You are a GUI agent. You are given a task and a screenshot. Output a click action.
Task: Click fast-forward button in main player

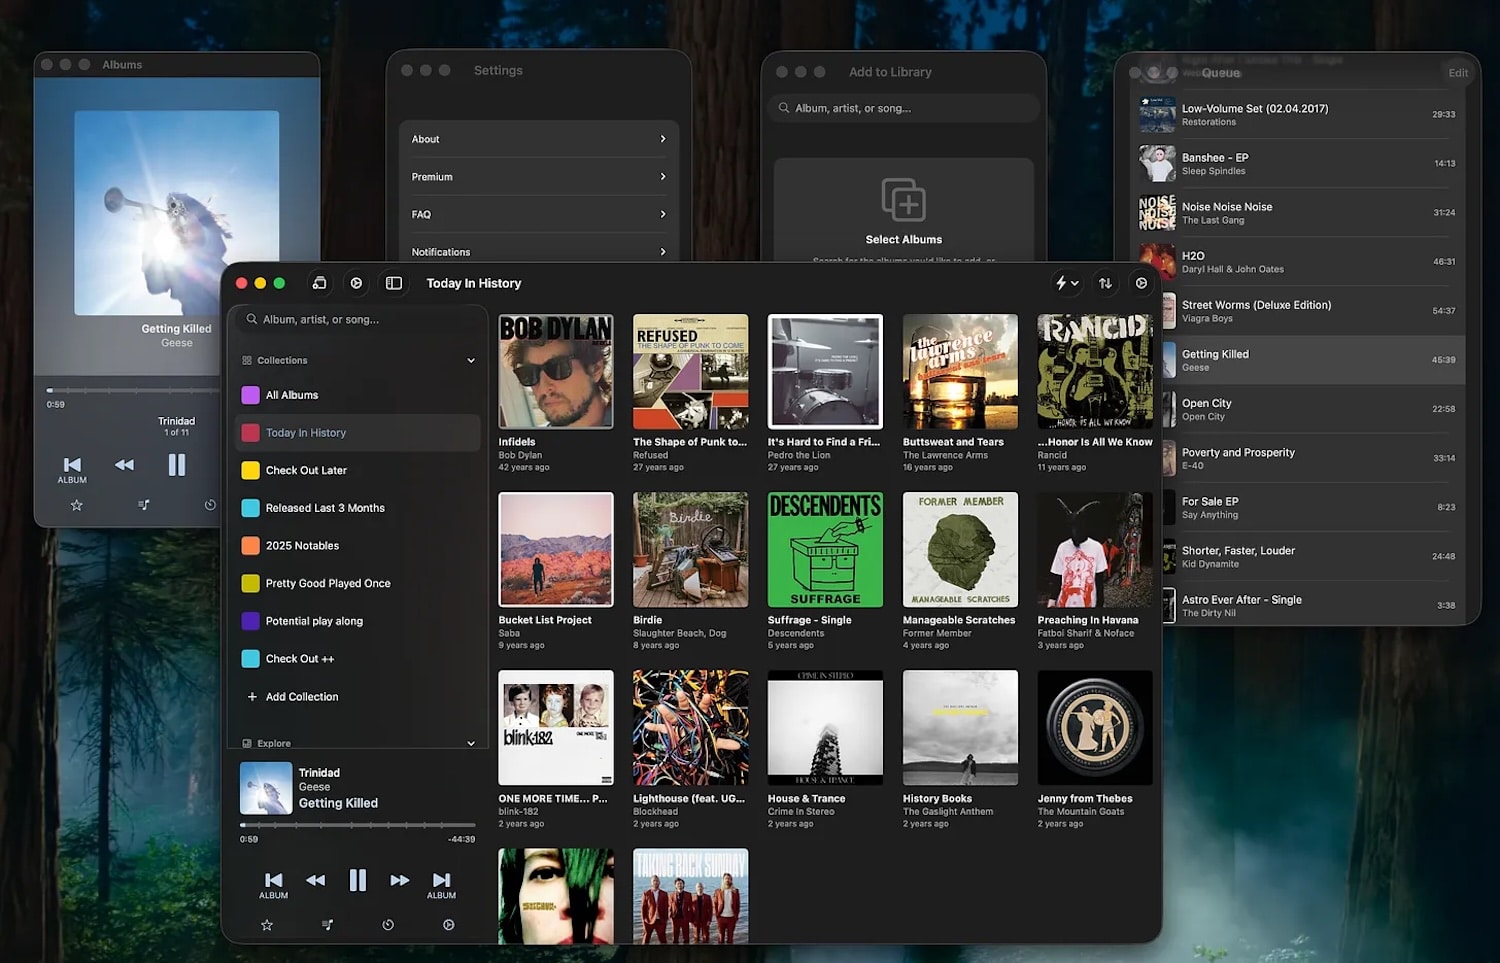point(400,880)
